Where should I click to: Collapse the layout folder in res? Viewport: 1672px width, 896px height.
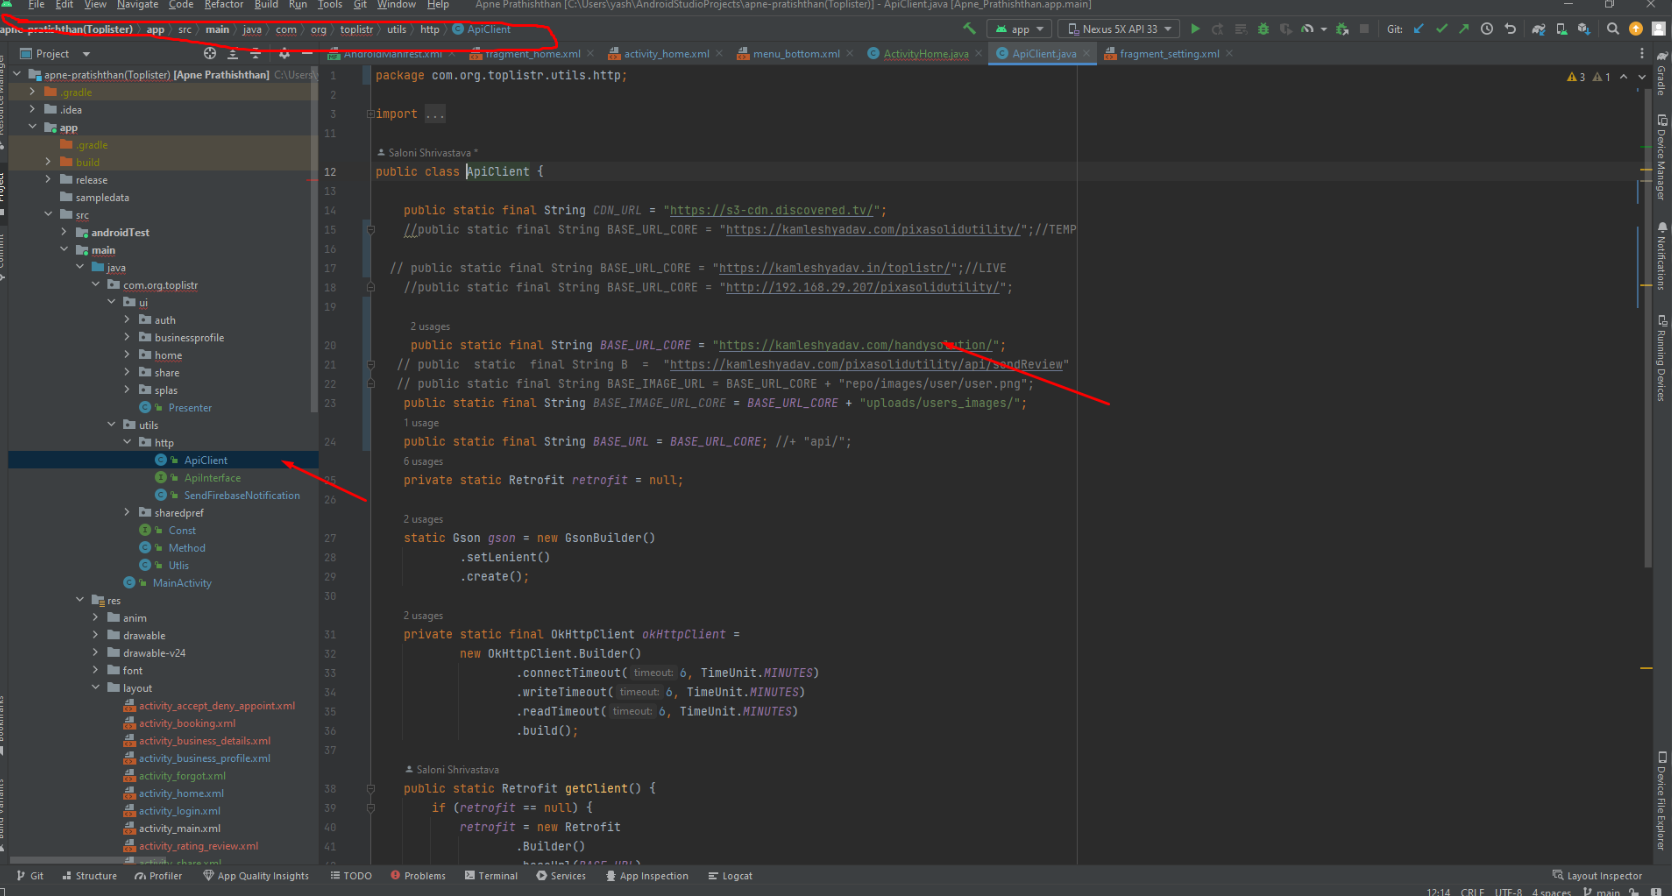pyautogui.click(x=96, y=688)
